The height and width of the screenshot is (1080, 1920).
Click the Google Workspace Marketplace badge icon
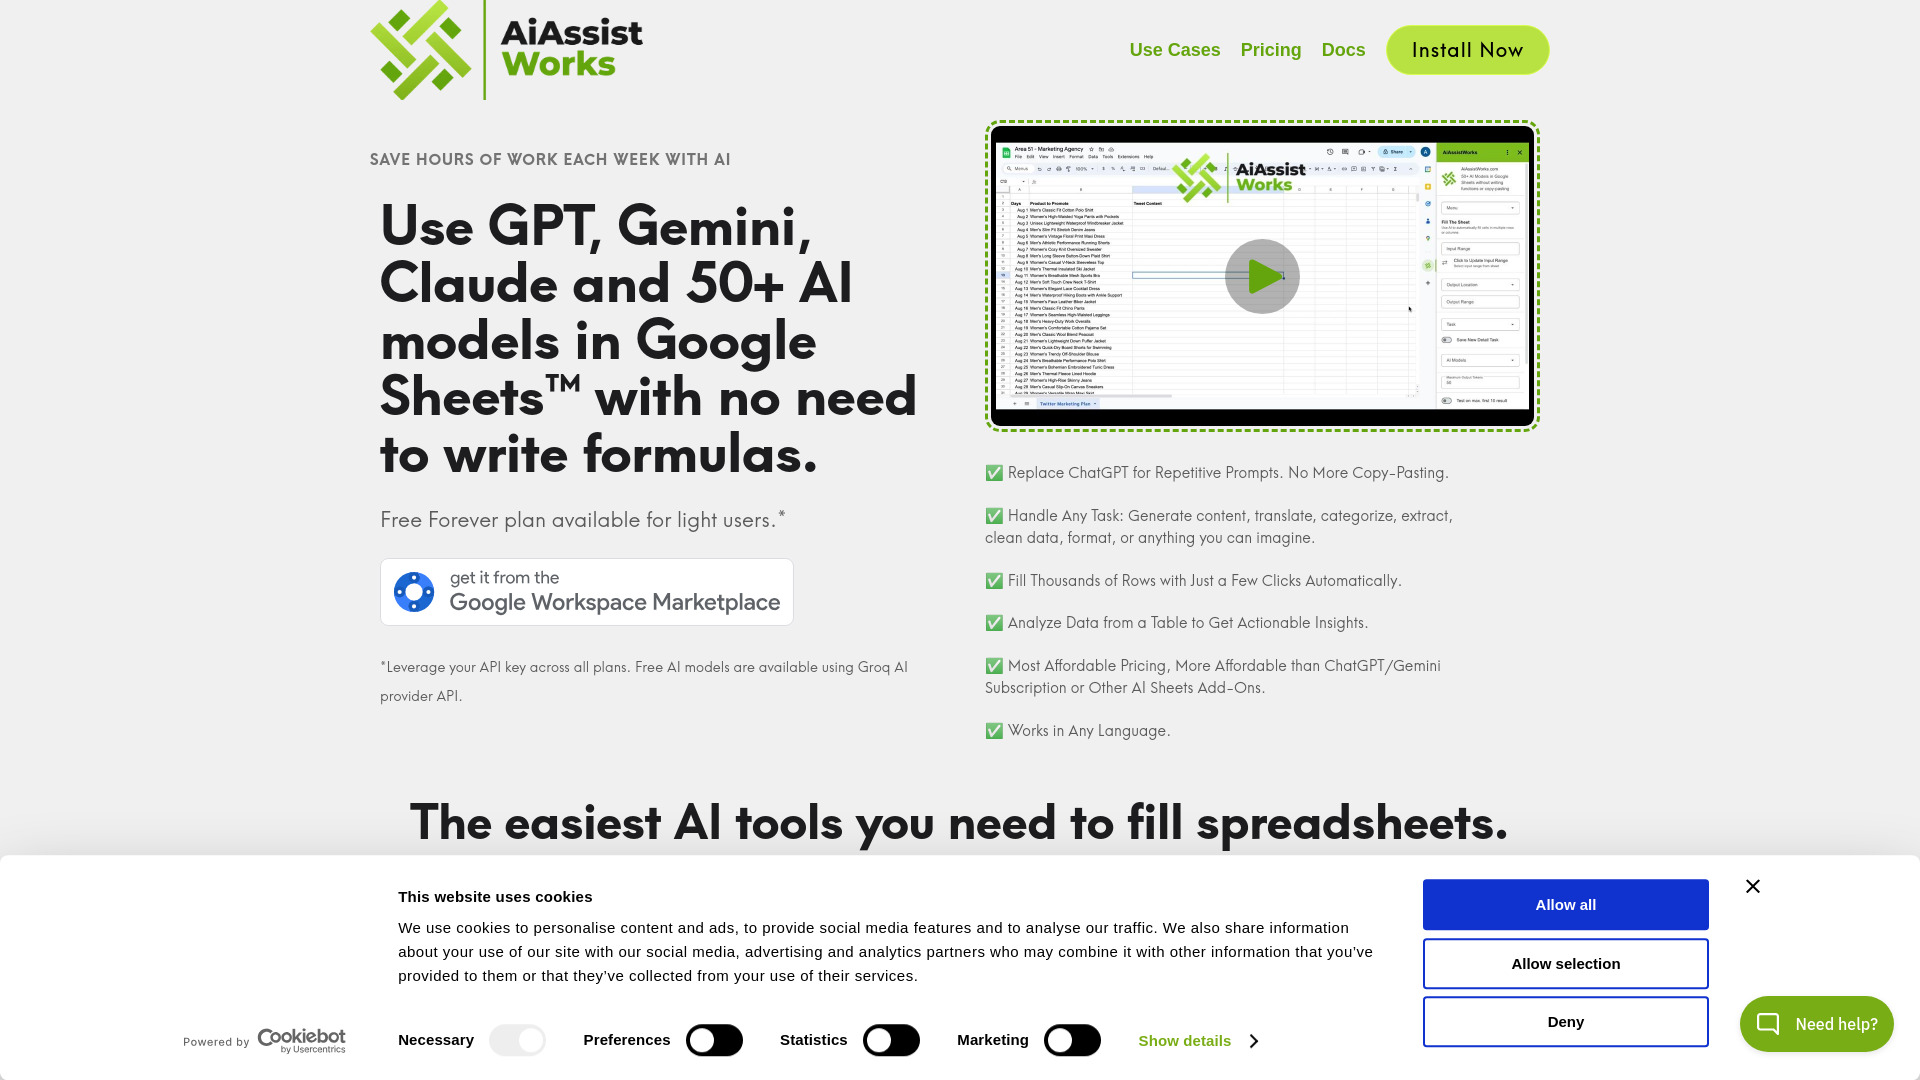(x=414, y=591)
